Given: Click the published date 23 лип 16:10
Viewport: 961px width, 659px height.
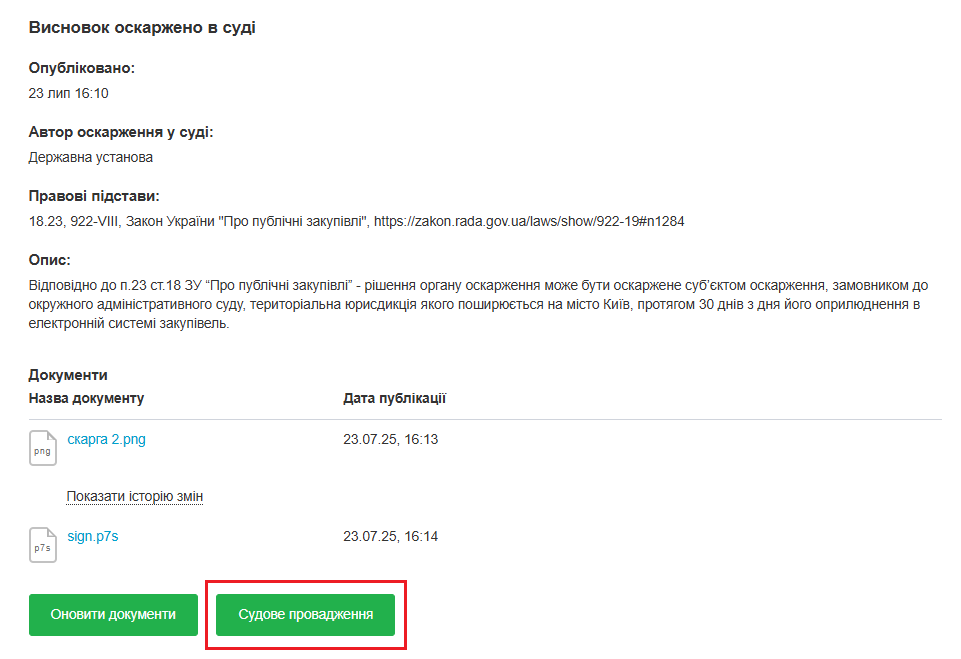Looking at the screenshot, I should (68, 93).
